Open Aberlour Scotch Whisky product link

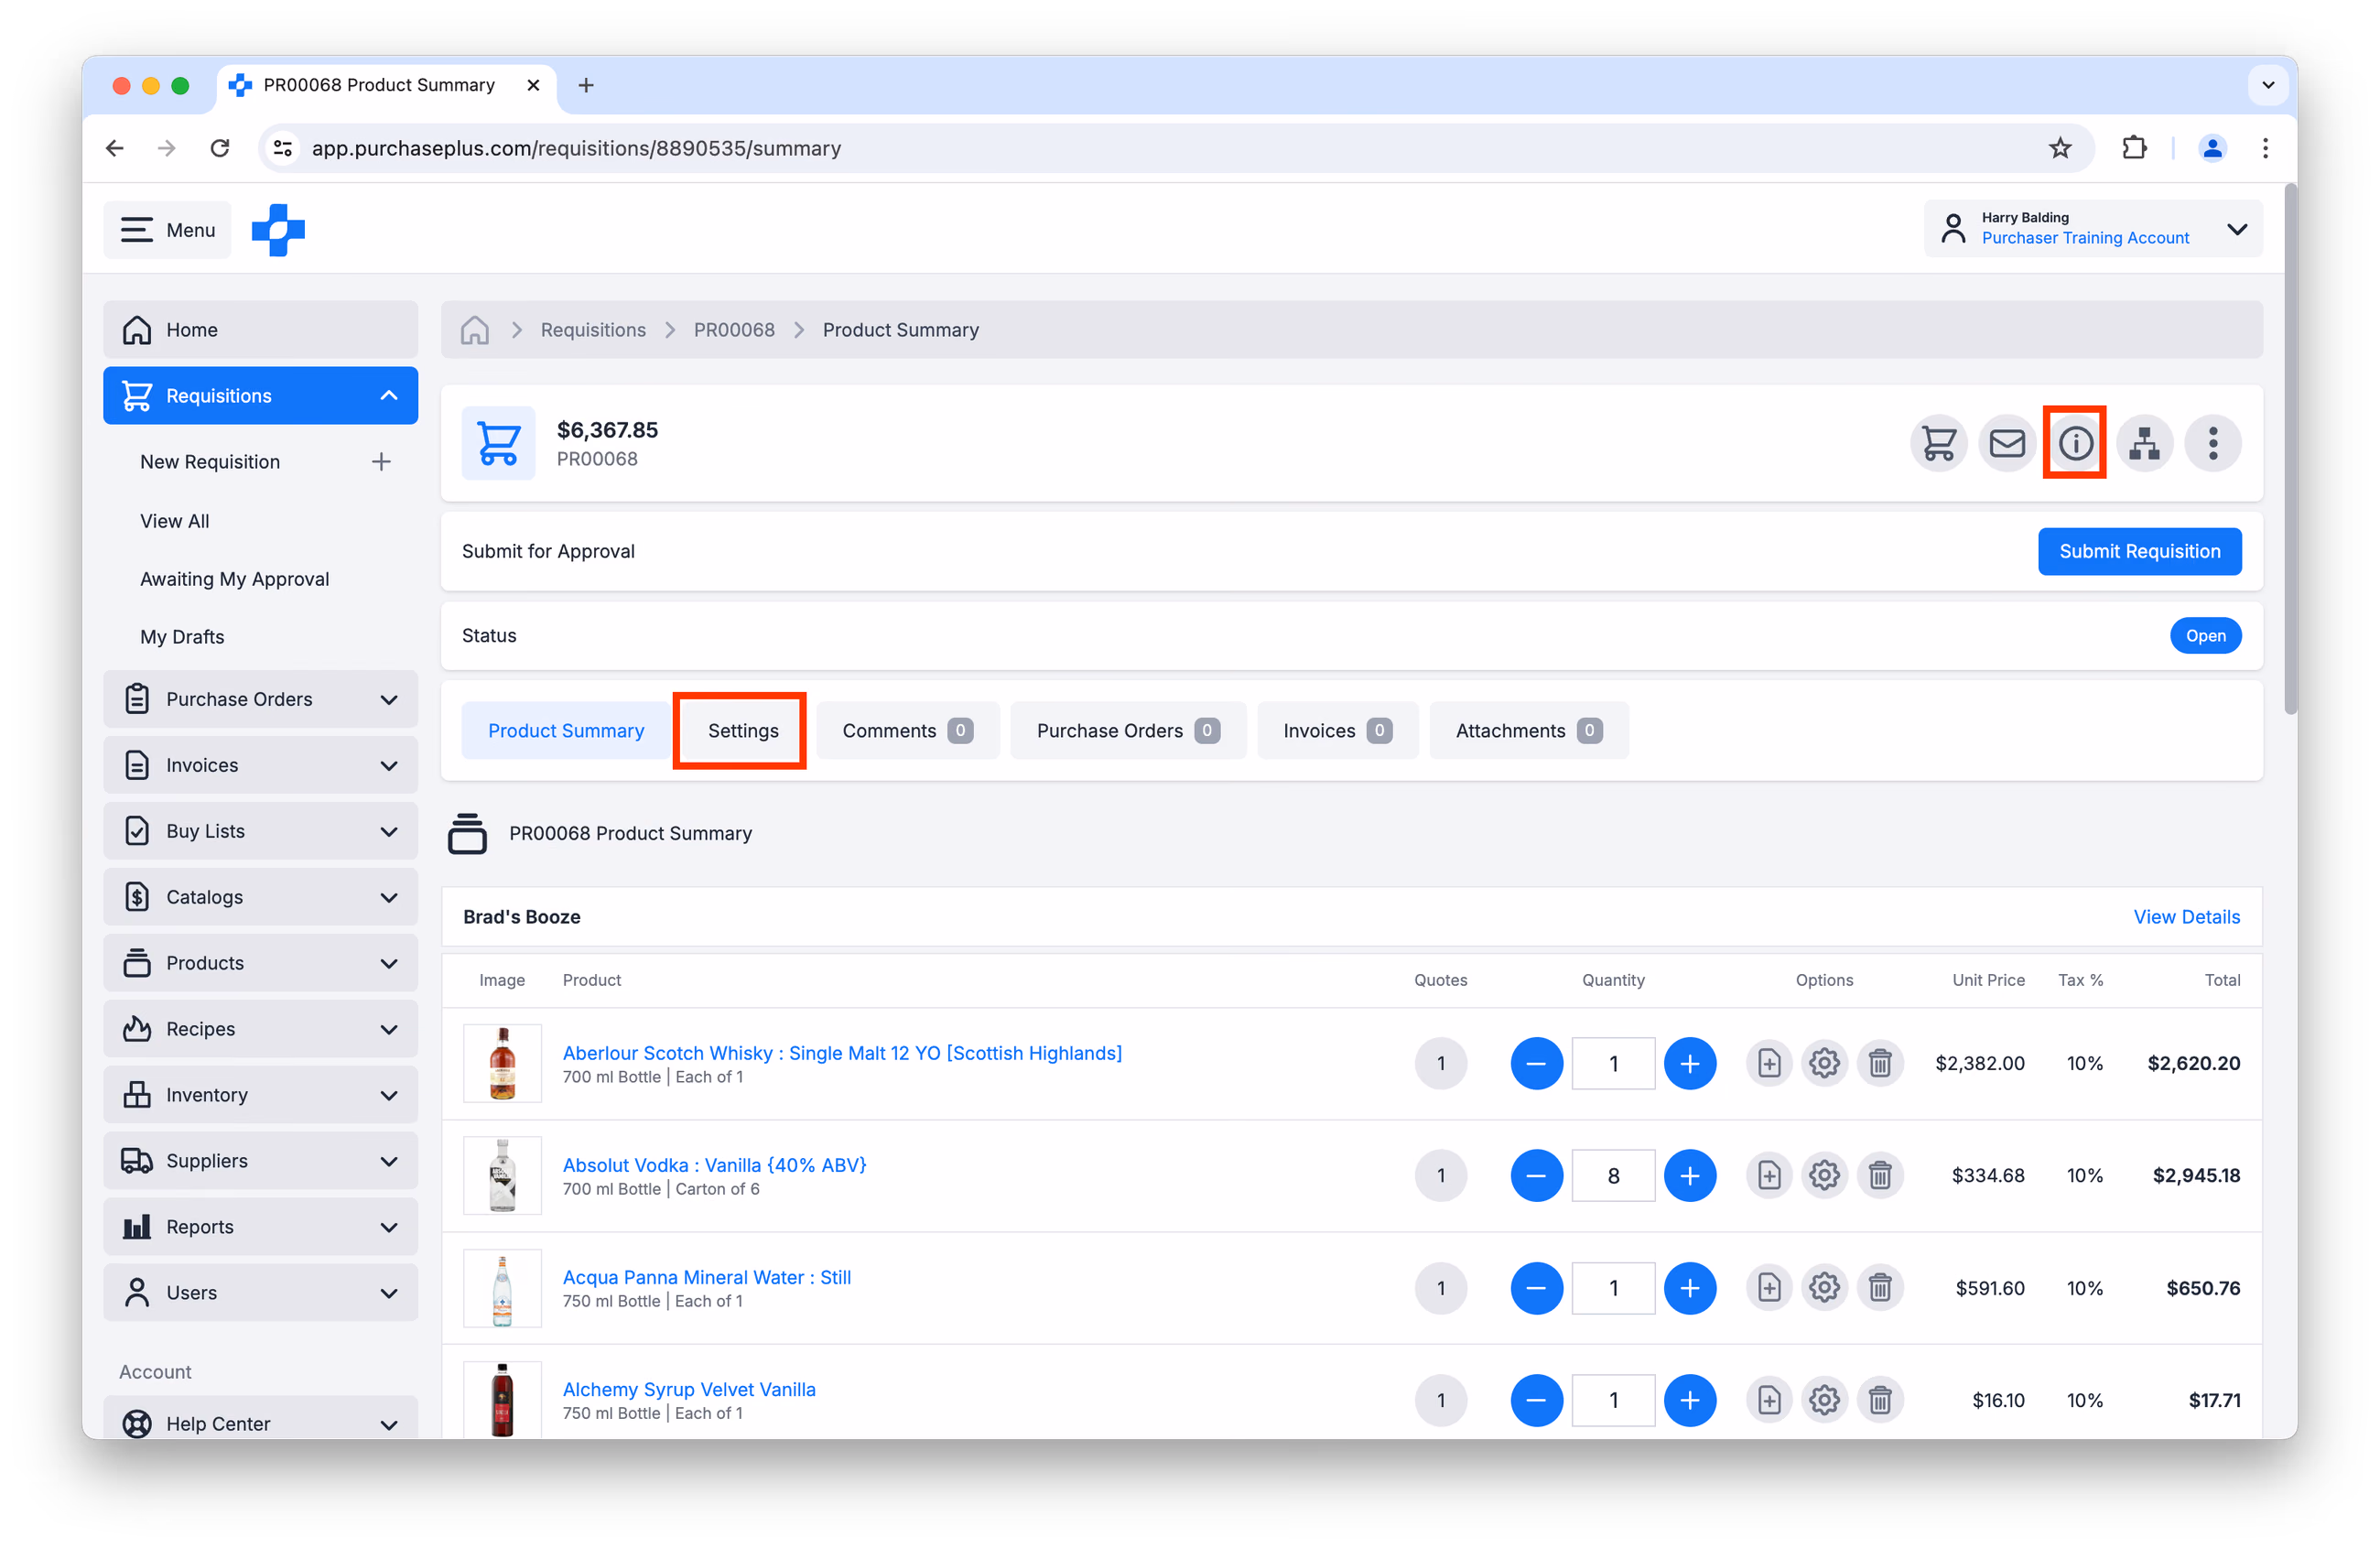(x=842, y=1053)
